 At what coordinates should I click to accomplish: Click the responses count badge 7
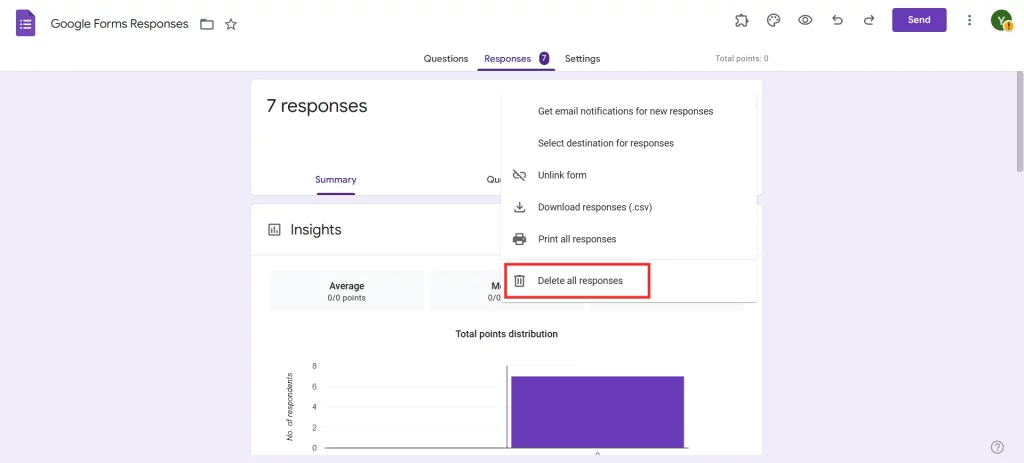[x=544, y=58]
